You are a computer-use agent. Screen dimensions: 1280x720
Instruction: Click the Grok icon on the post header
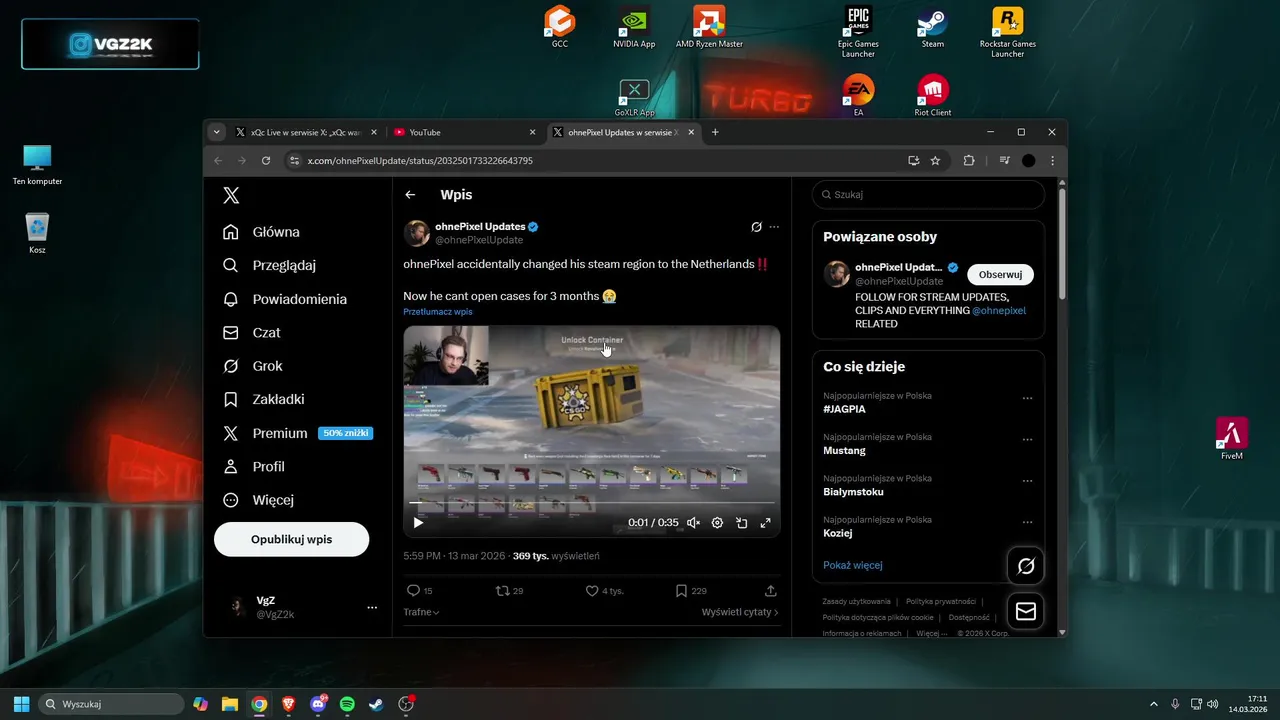tap(756, 227)
